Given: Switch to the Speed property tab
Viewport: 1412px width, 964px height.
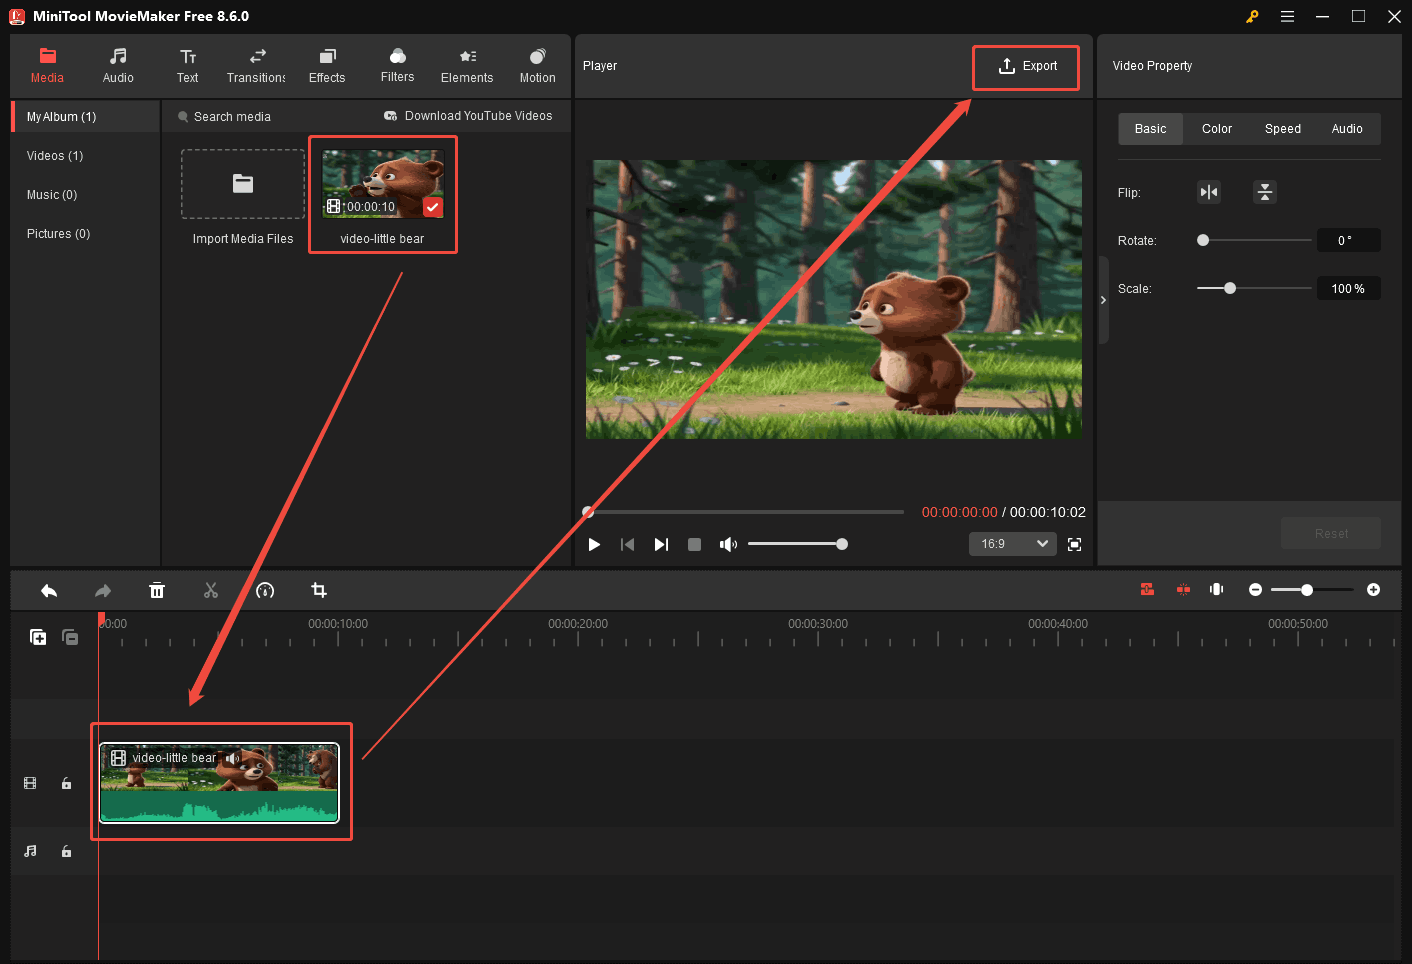Looking at the screenshot, I should [1283, 129].
